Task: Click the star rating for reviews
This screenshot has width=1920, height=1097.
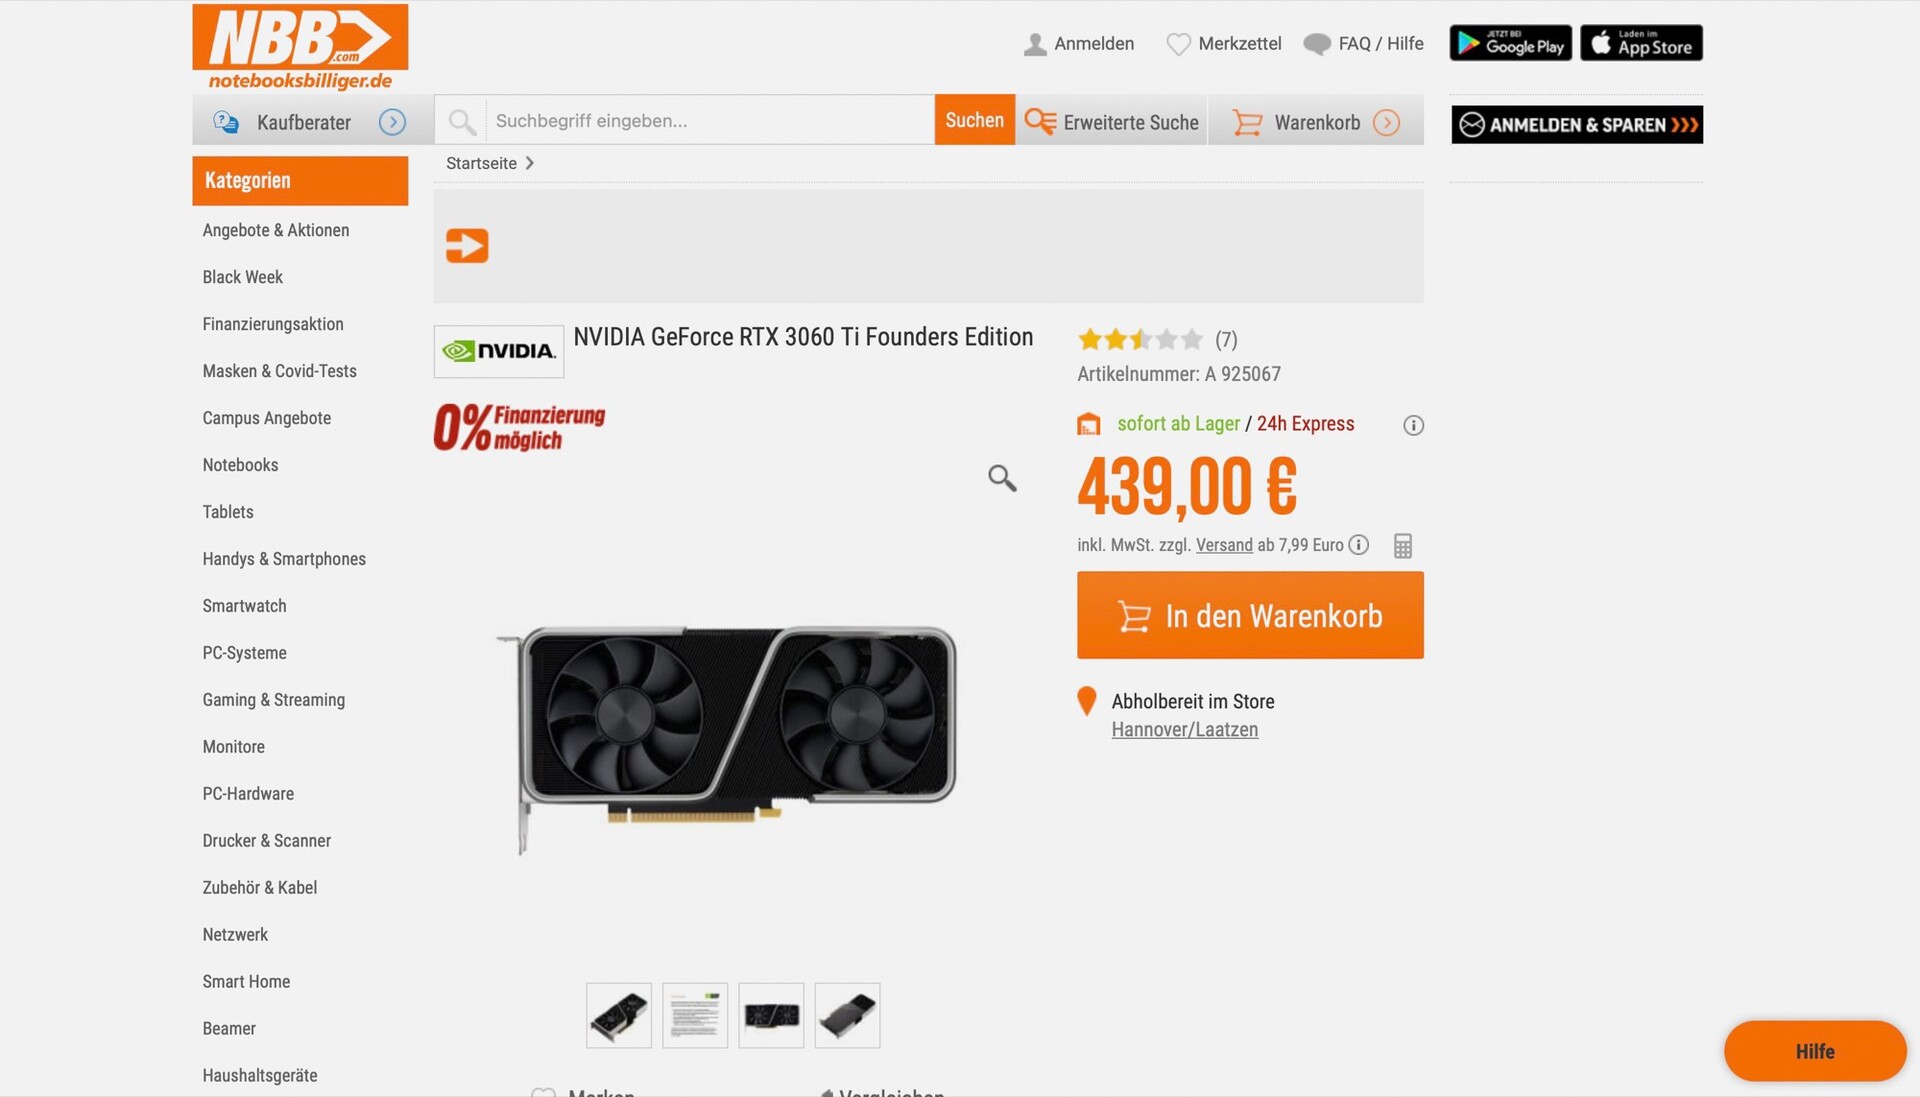Action: [1140, 340]
